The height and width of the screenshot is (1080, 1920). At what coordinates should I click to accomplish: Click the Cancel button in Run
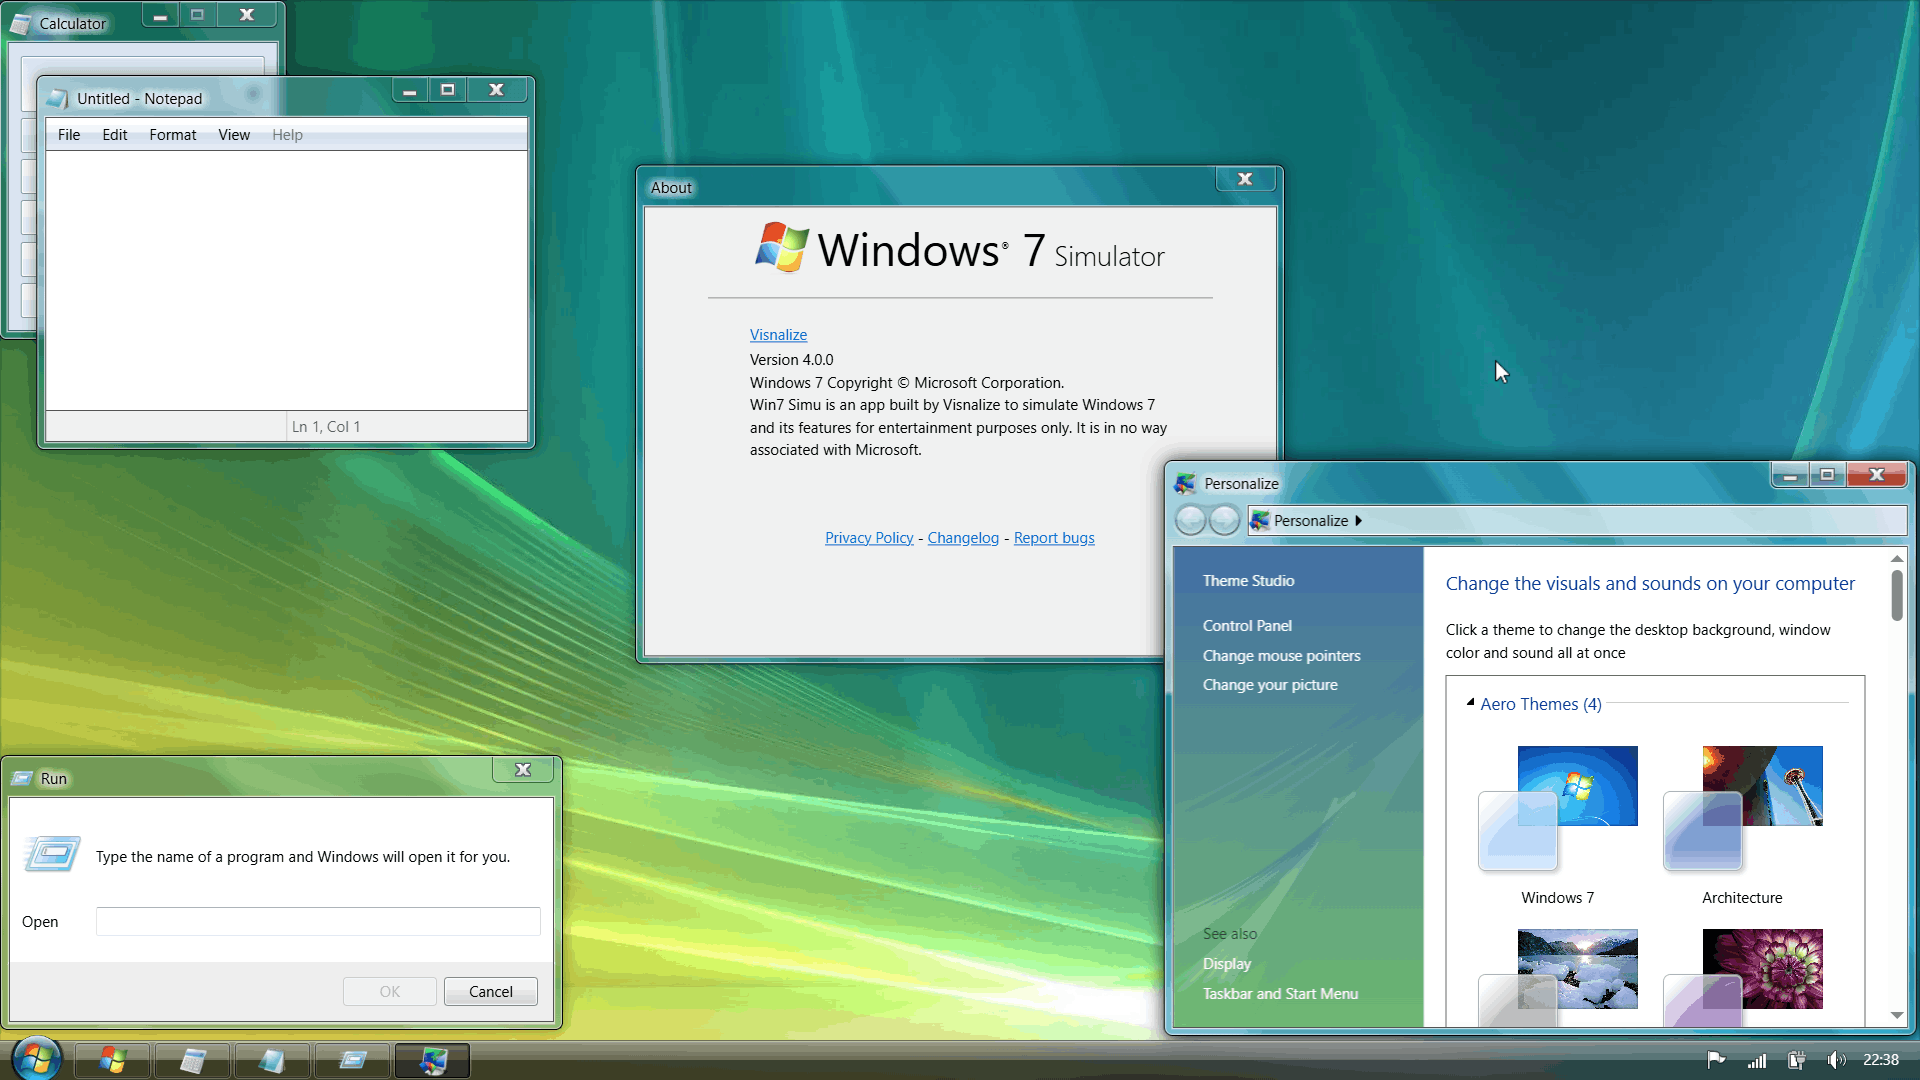pos(490,991)
